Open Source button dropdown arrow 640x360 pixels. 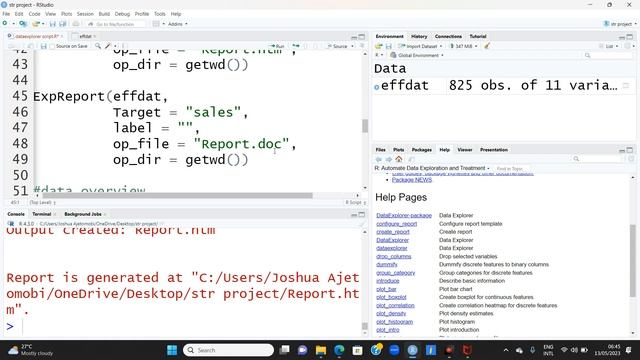[x=352, y=46]
